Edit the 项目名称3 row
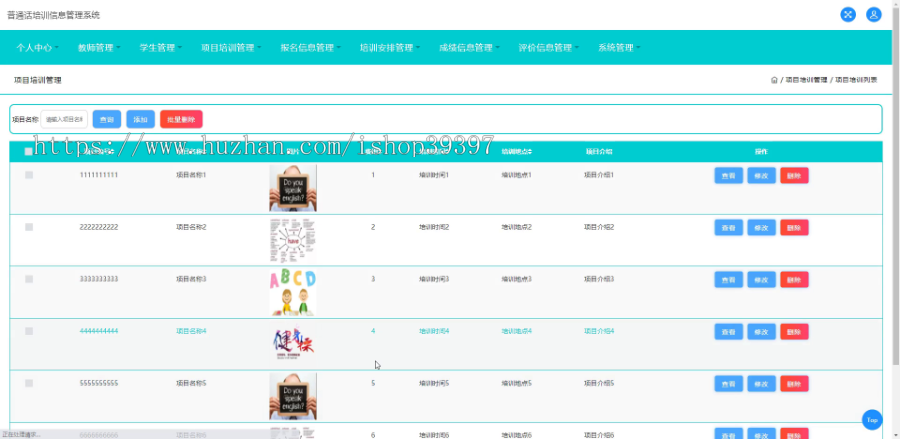The width and height of the screenshot is (900, 439). coord(761,279)
